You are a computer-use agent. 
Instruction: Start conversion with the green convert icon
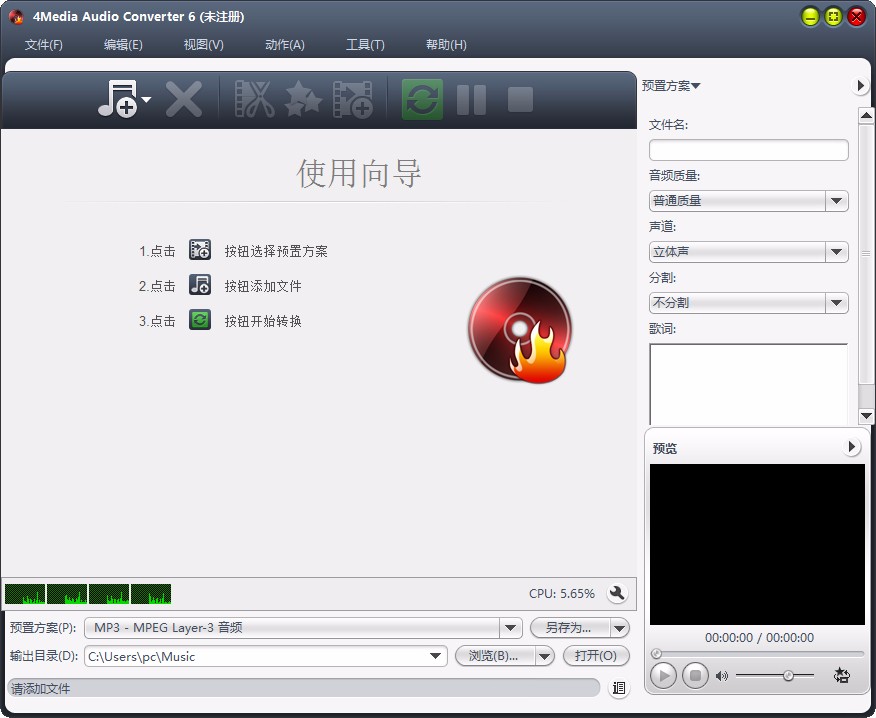(x=420, y=100)
